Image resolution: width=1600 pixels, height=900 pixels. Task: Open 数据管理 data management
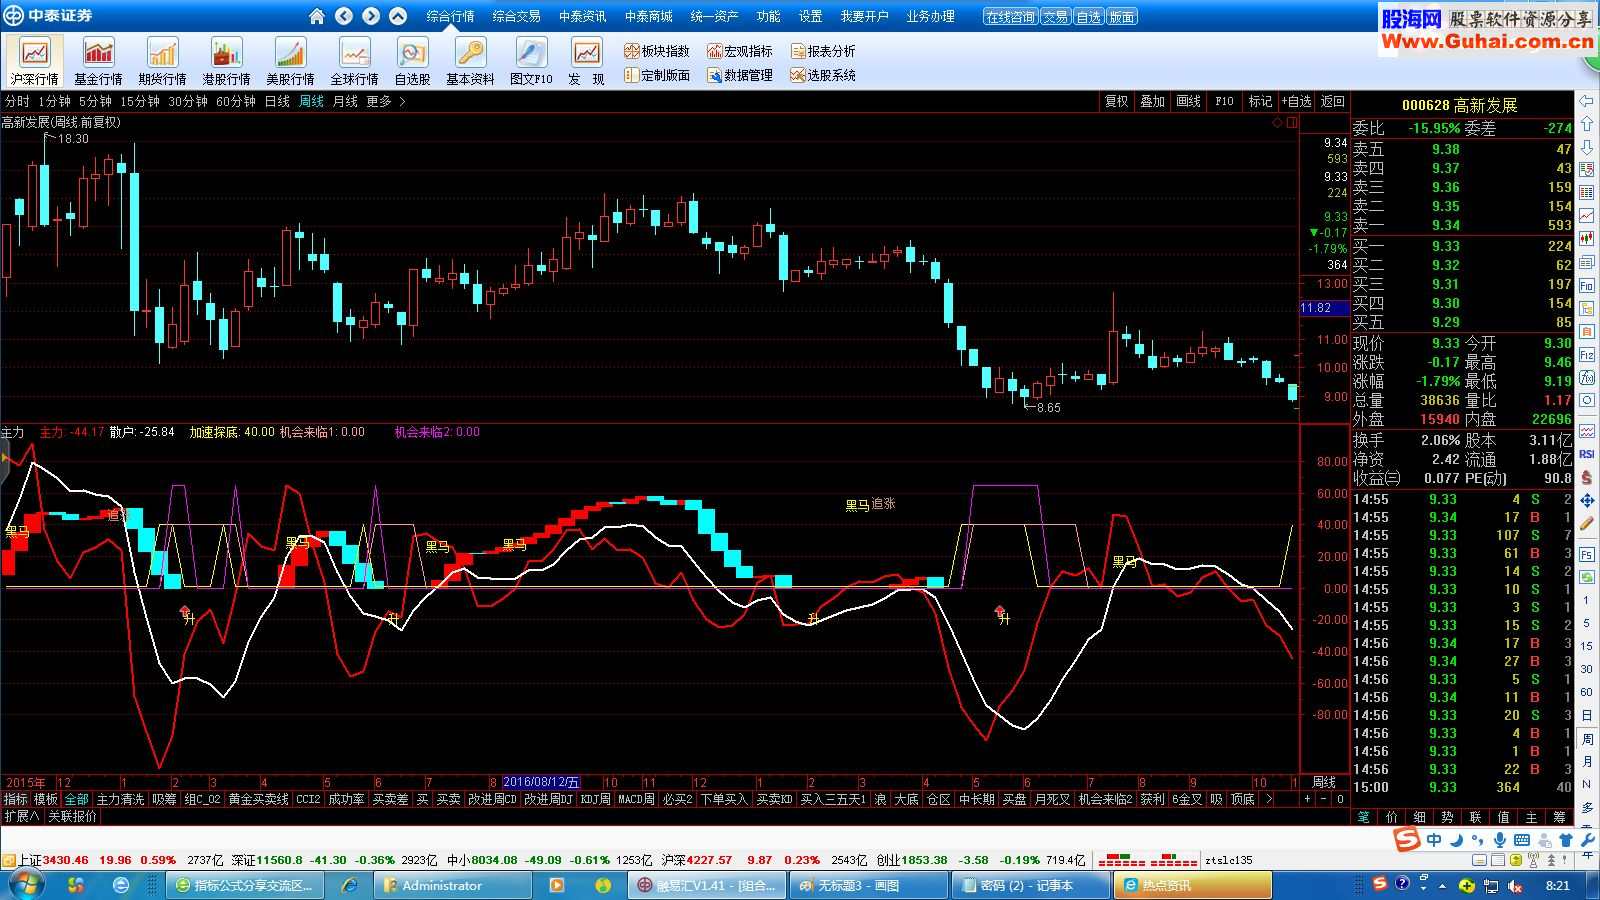pyautogui.click(x=740, y=75)
